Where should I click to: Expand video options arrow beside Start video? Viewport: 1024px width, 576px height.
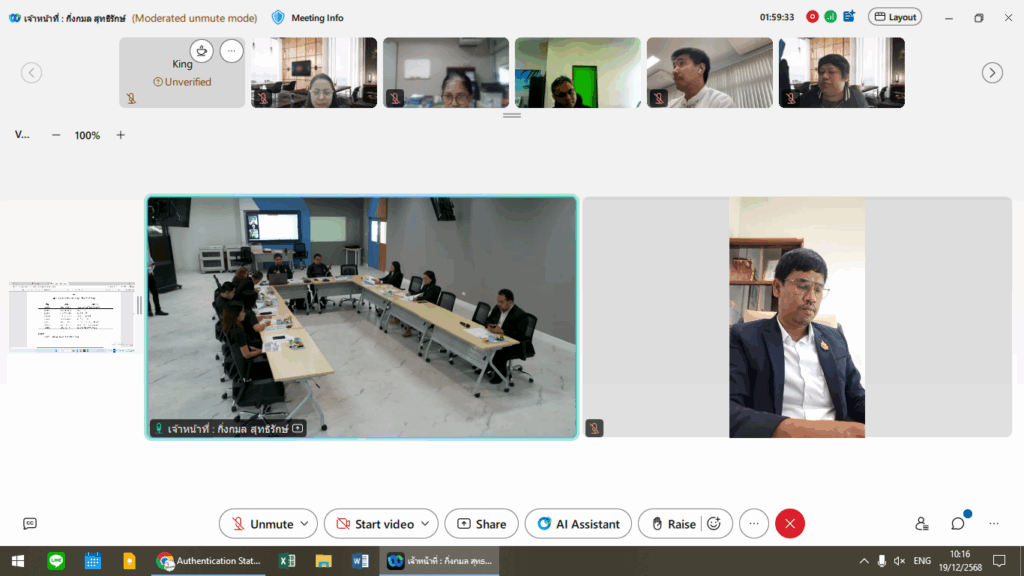point(426,524)
